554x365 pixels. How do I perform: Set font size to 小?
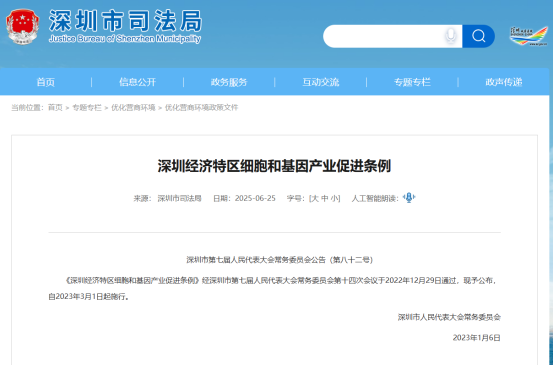point(334,198)
